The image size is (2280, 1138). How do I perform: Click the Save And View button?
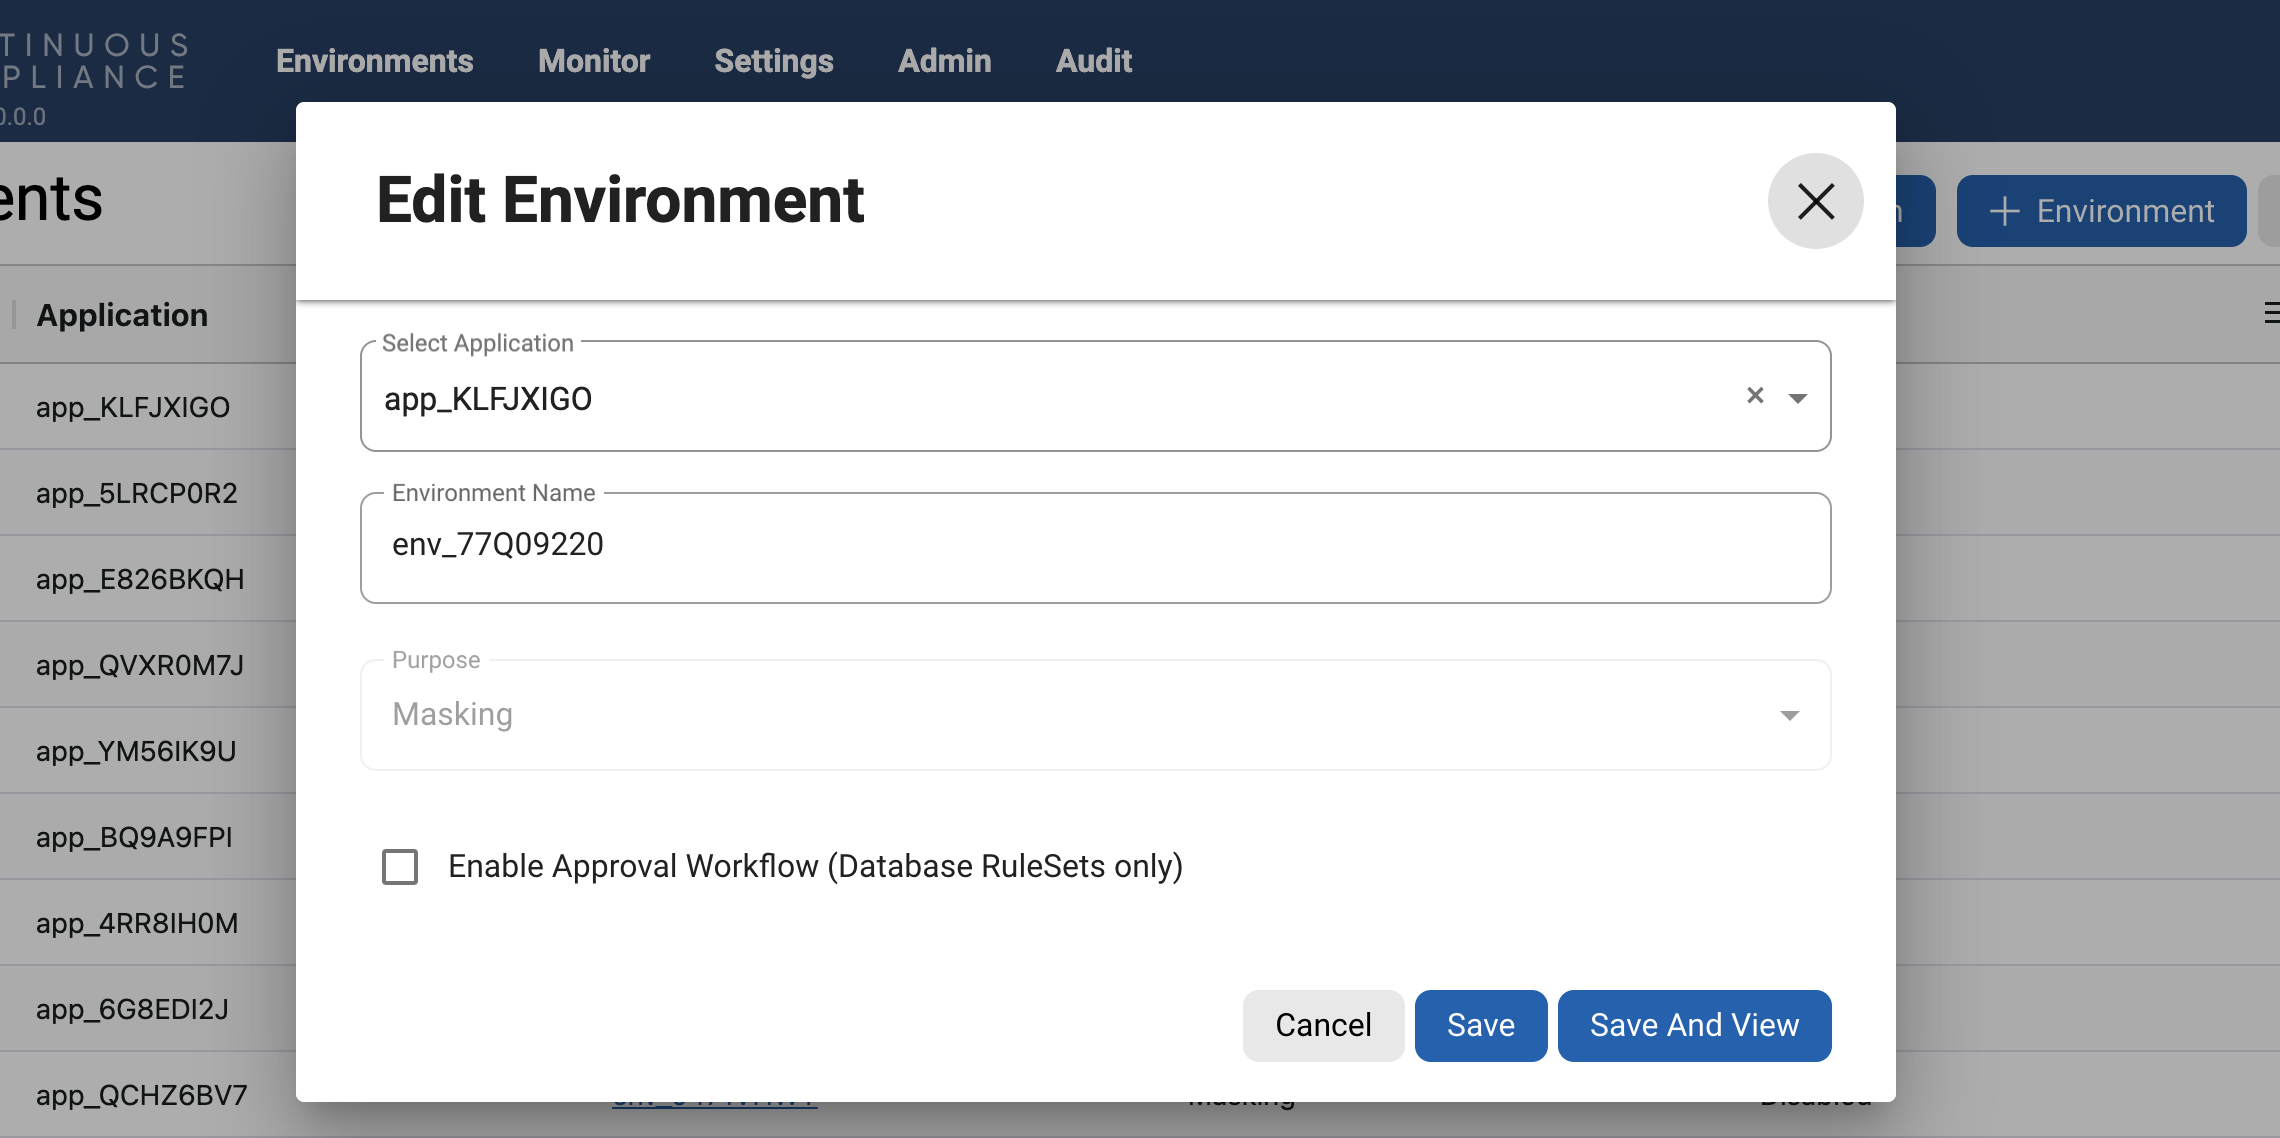coord(1693,1025)
